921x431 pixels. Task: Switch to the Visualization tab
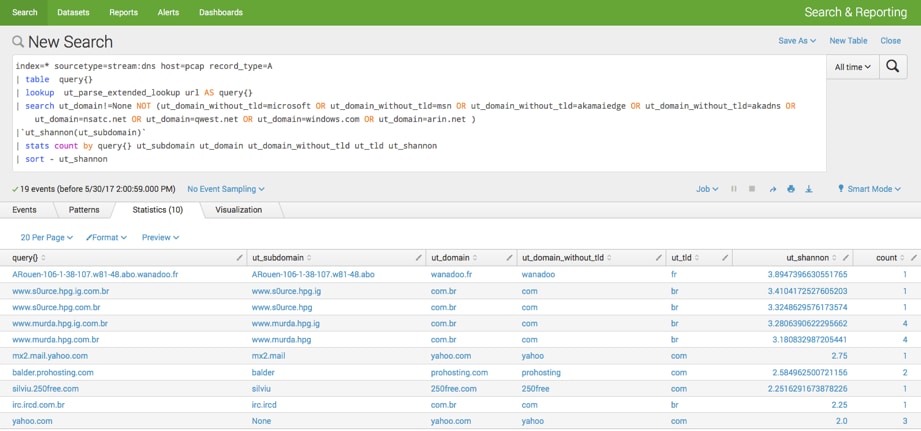pyautogui.click(x=238, y=210)
